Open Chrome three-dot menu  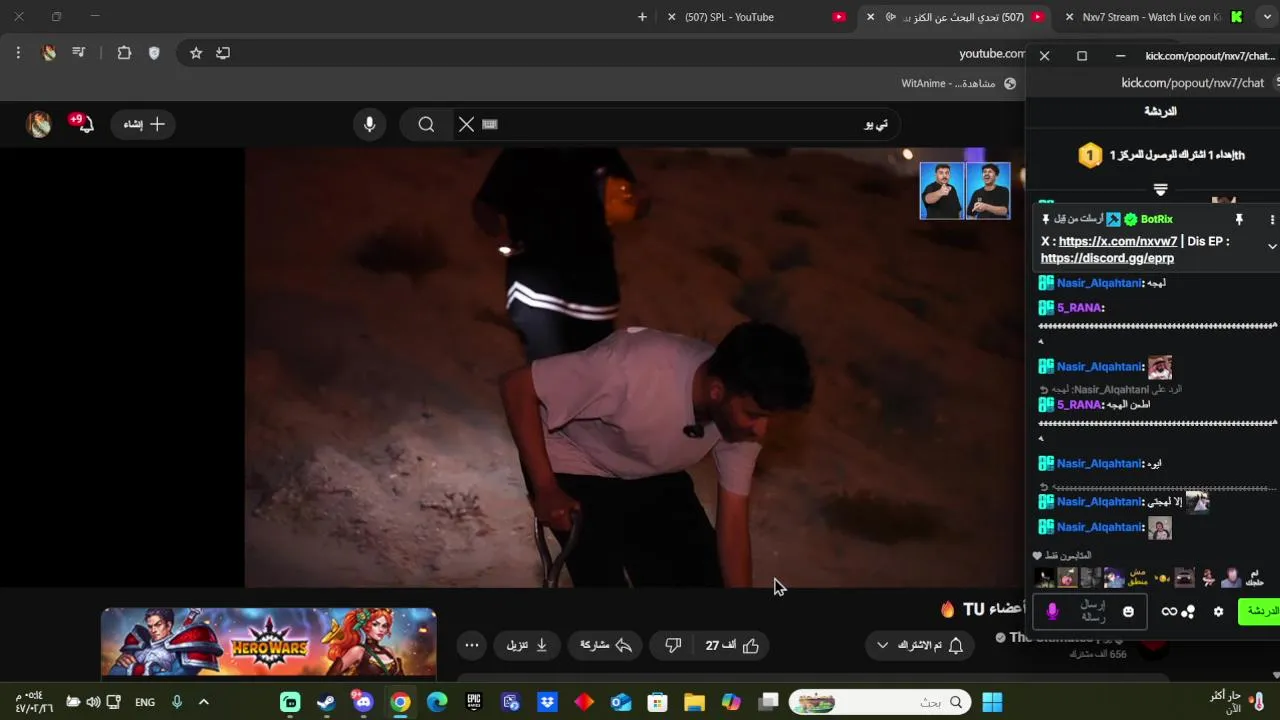[x=18, y=53]
